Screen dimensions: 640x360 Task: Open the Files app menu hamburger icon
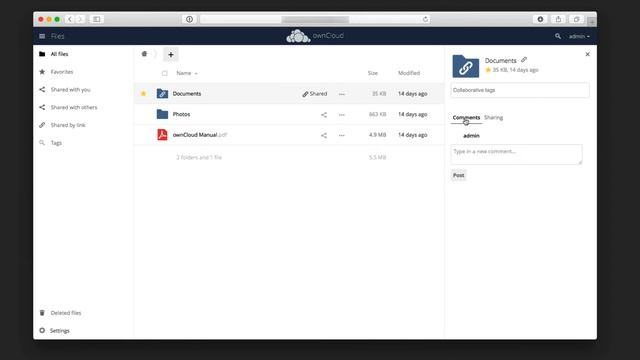tap(42, 36)
